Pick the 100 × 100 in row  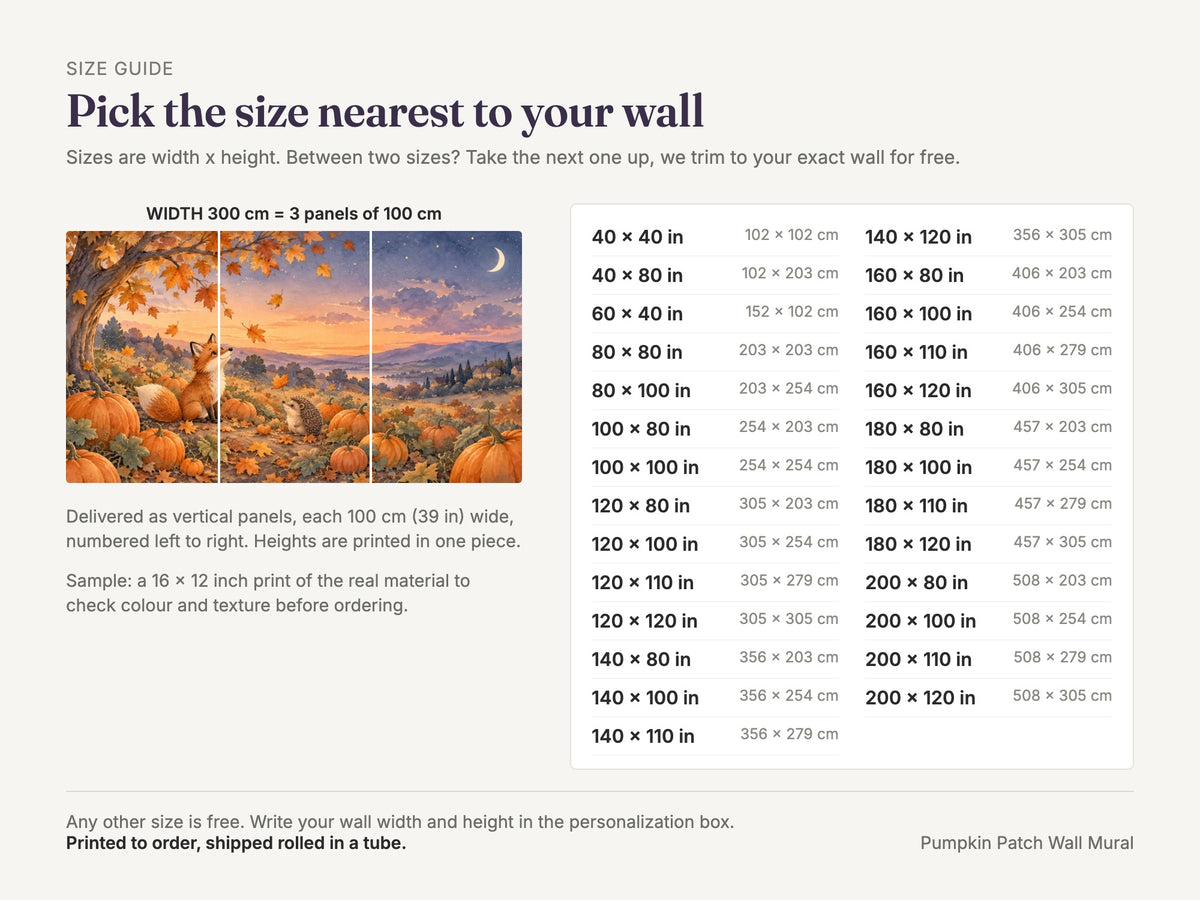[715, 467]
